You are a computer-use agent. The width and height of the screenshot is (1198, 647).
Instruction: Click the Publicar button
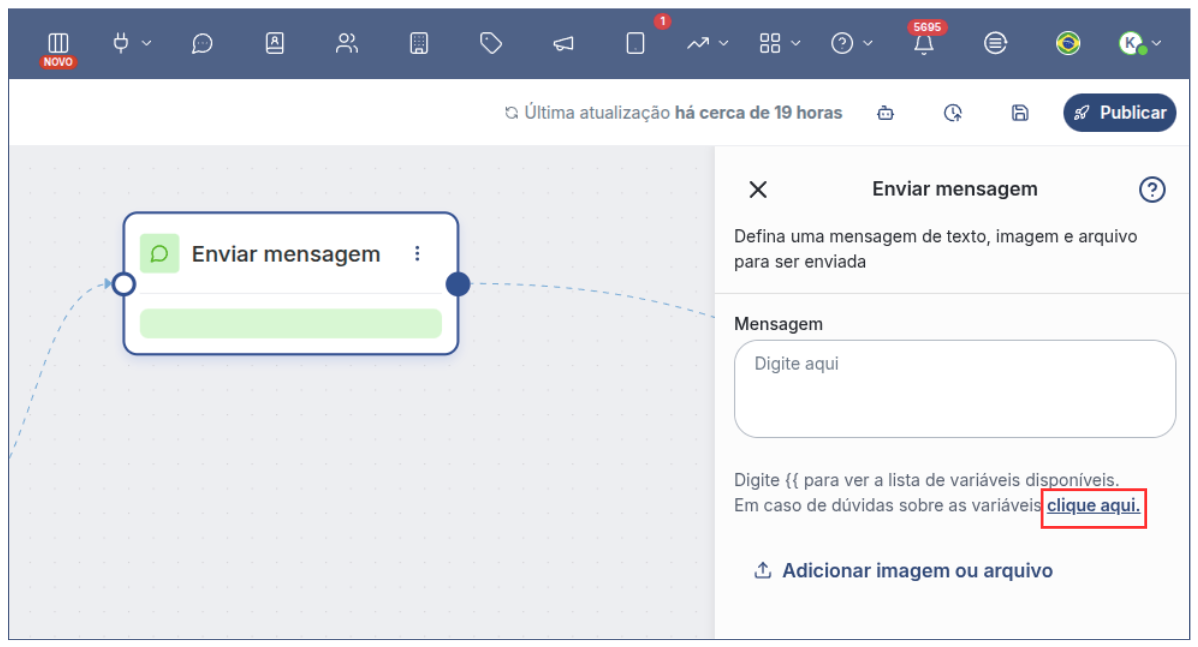1119,113
